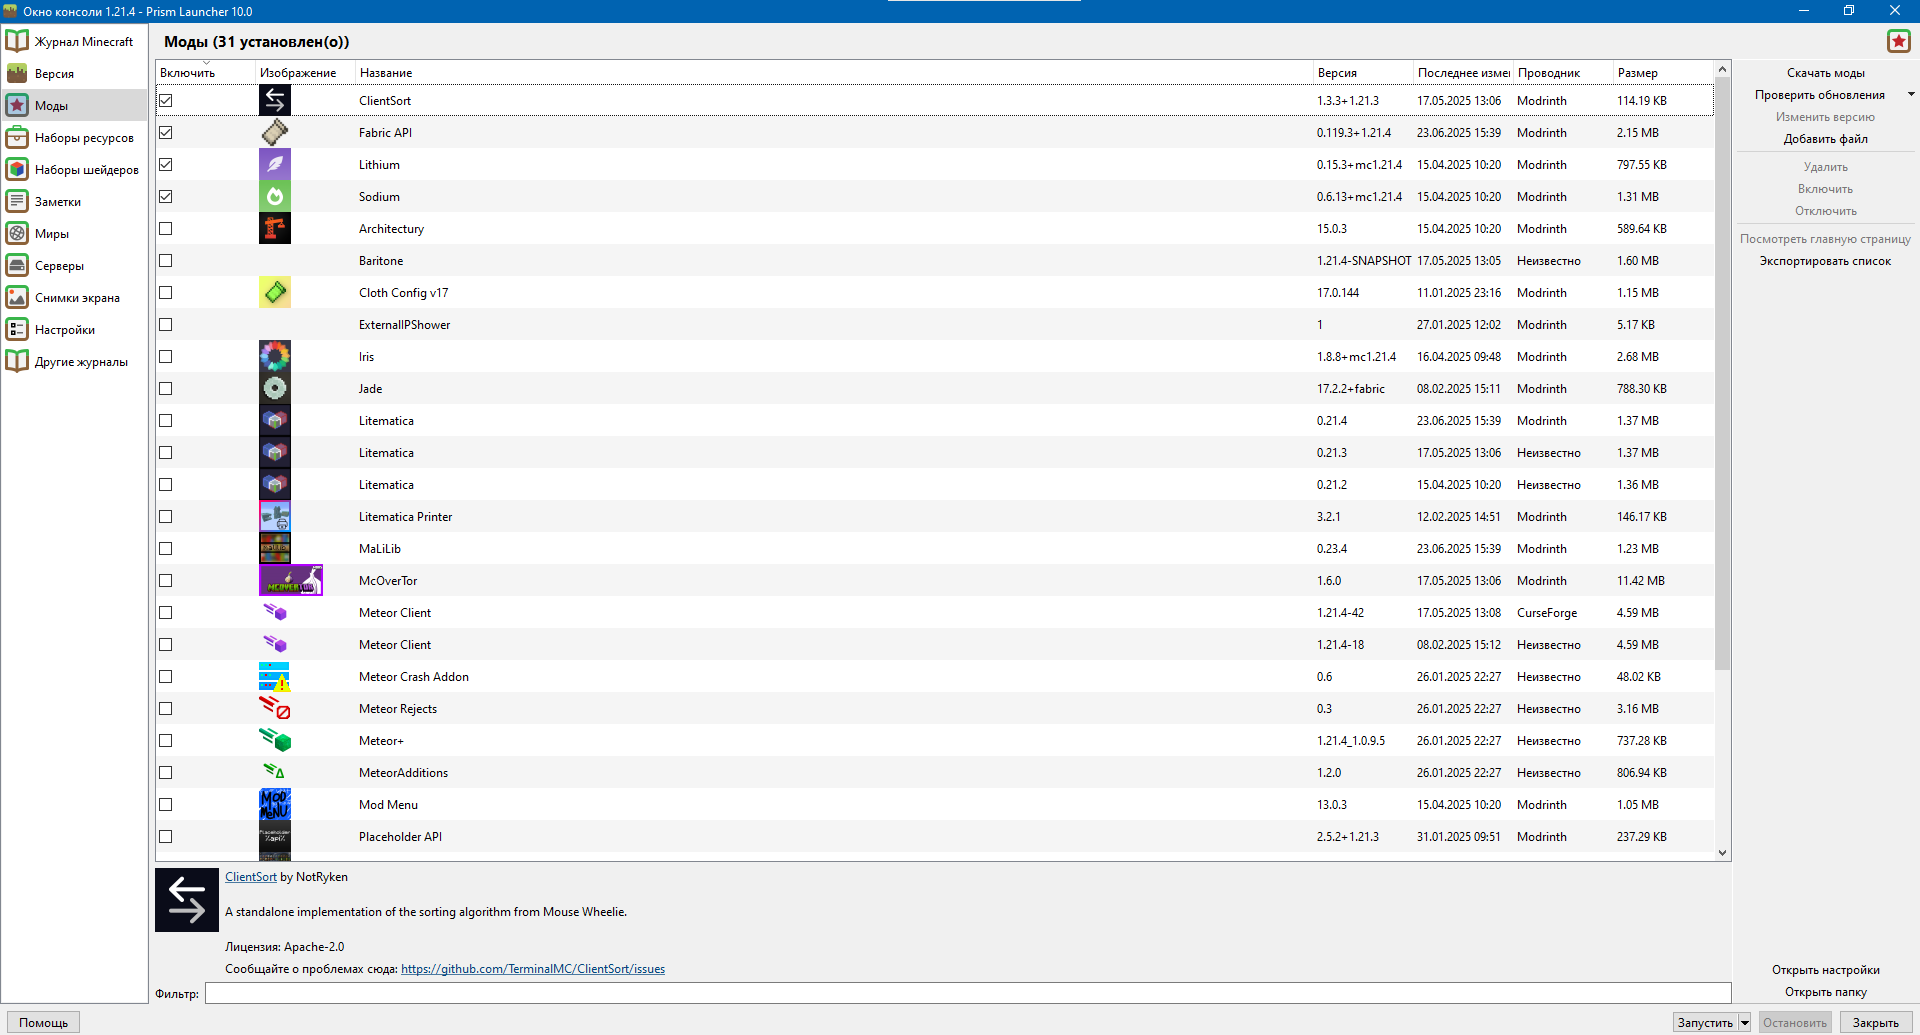Screen dimensions: 1920x1035
Task: Click the Iris colorful ring icon
Action: 275,356
